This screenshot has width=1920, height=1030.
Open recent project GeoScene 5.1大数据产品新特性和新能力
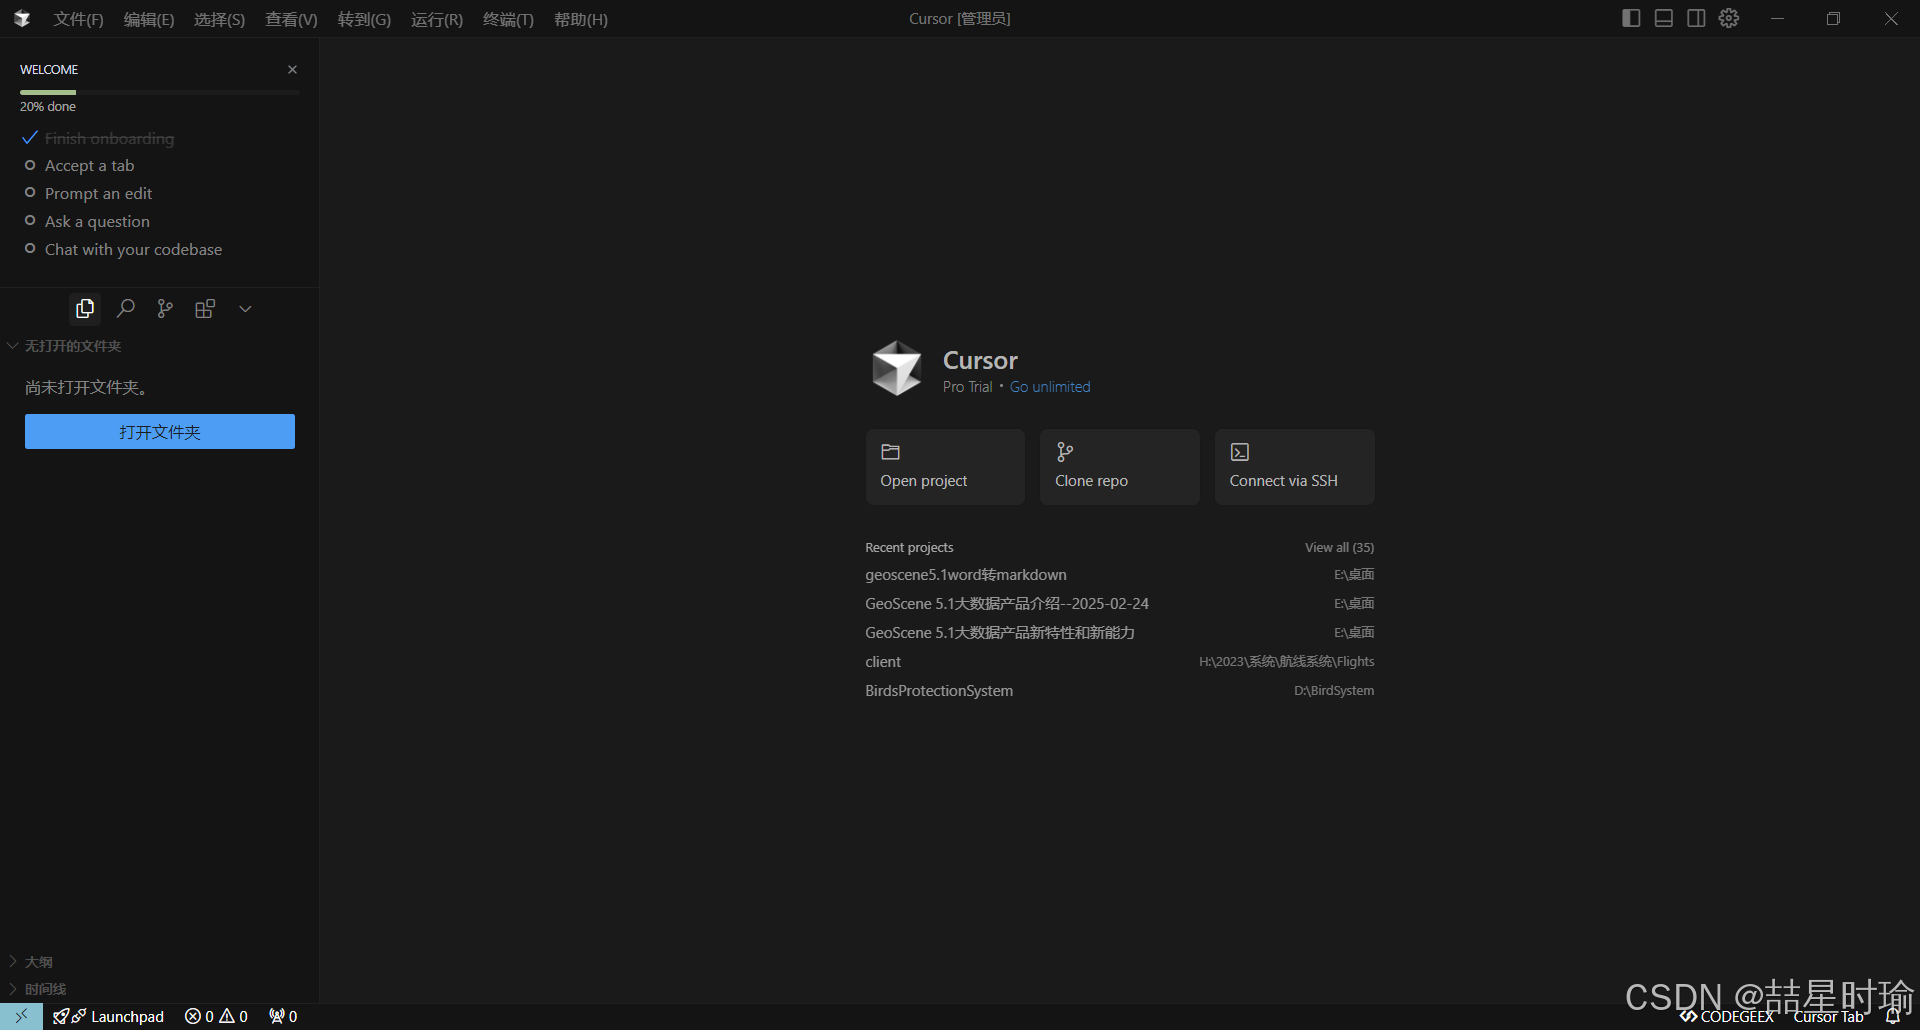click(1120, 633)
